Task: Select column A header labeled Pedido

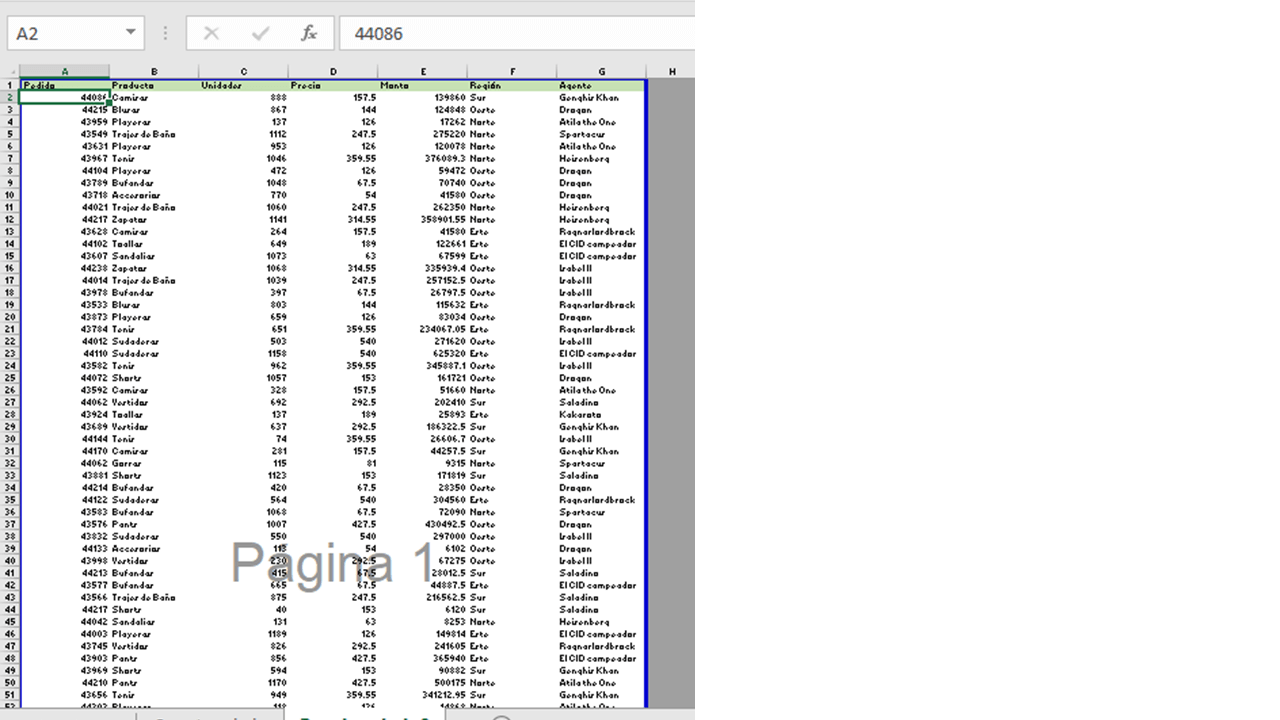Action: [65, 71]
